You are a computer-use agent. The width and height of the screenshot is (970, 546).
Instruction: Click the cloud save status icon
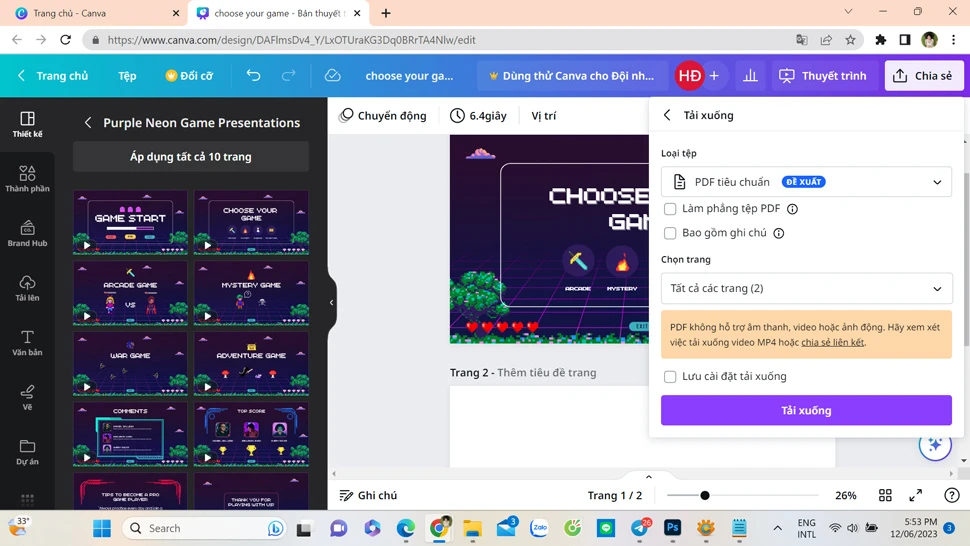[x=332, y=76]
